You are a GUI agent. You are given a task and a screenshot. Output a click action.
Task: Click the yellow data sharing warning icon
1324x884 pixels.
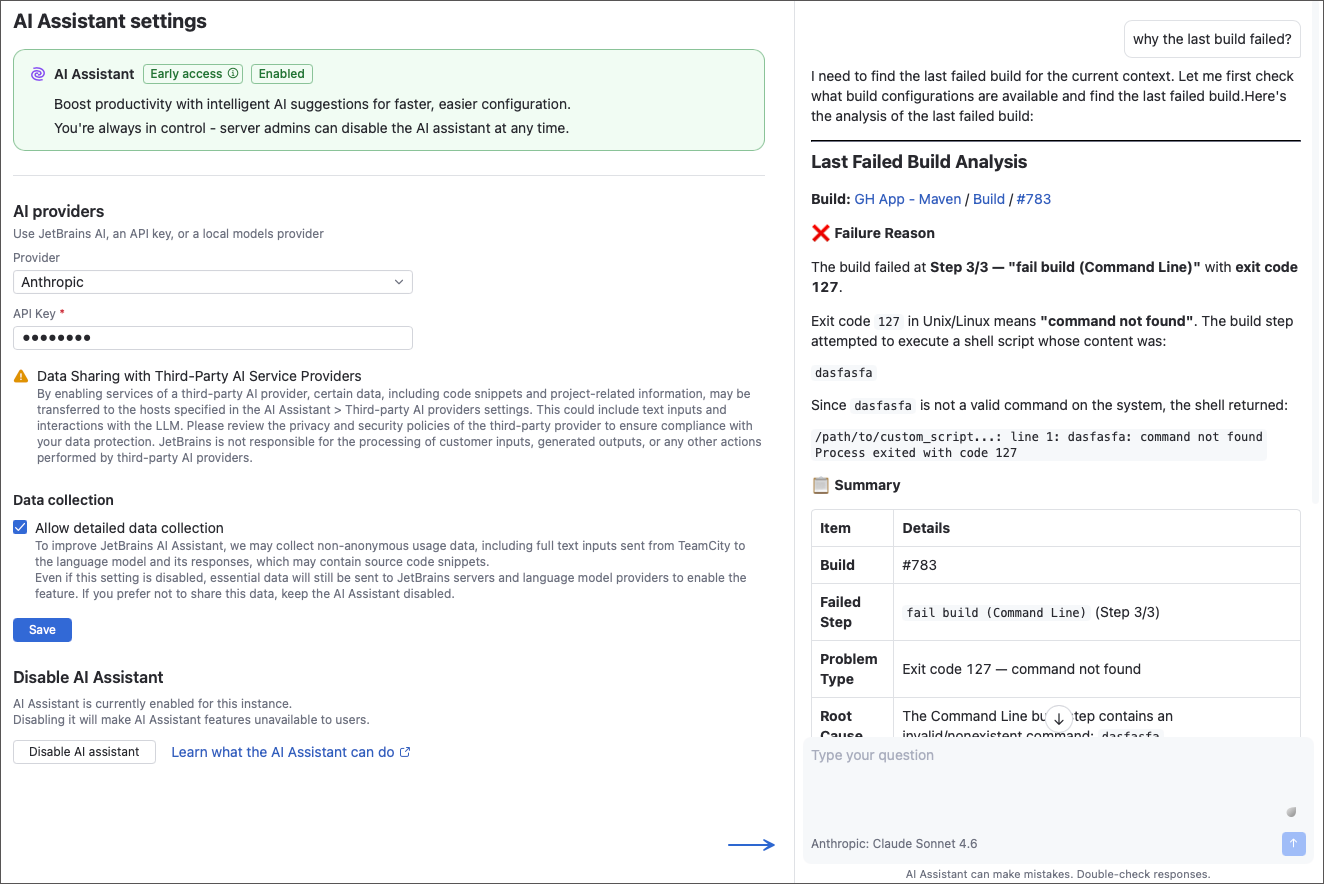tap(21, 377)
